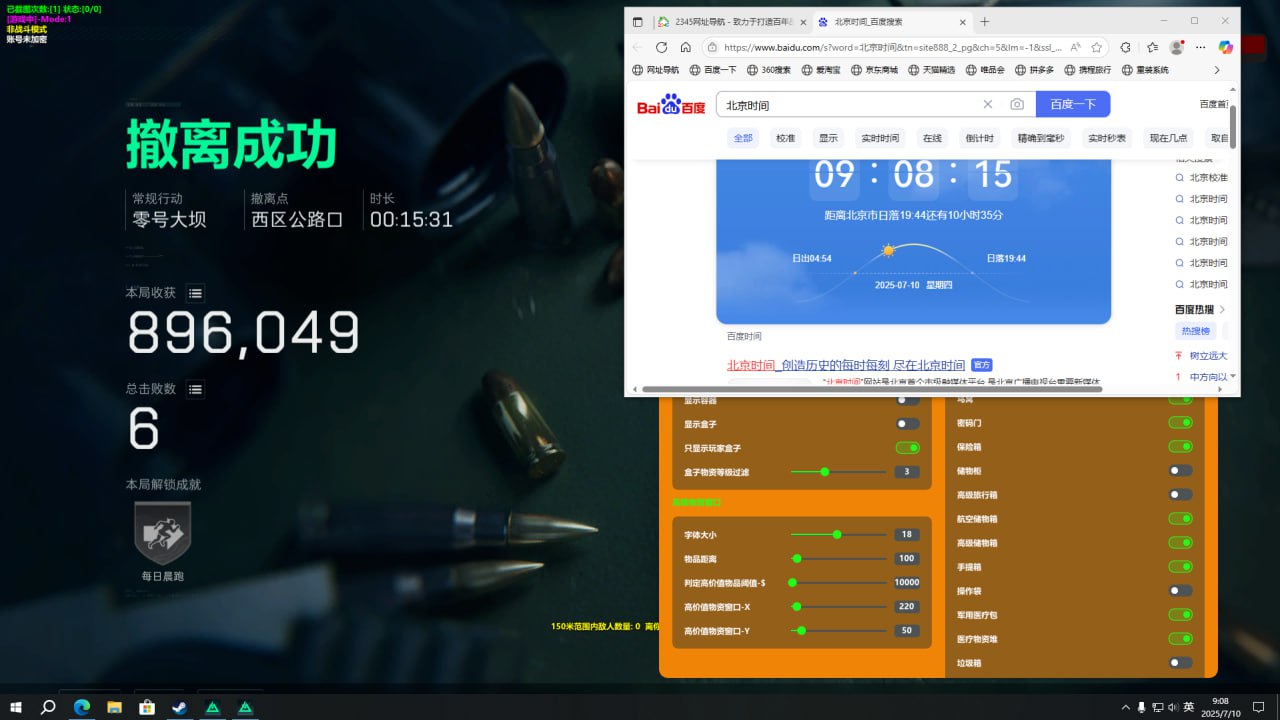Switch to the 2345网址导航 tab

click(x=729, y=21)
